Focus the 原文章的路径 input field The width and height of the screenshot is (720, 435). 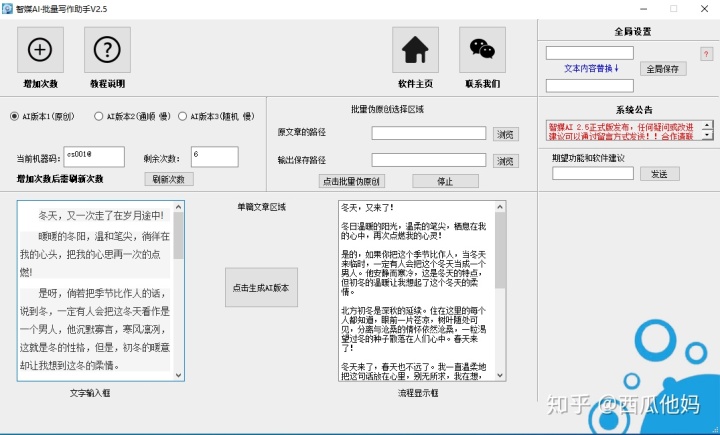pos(429,133)
